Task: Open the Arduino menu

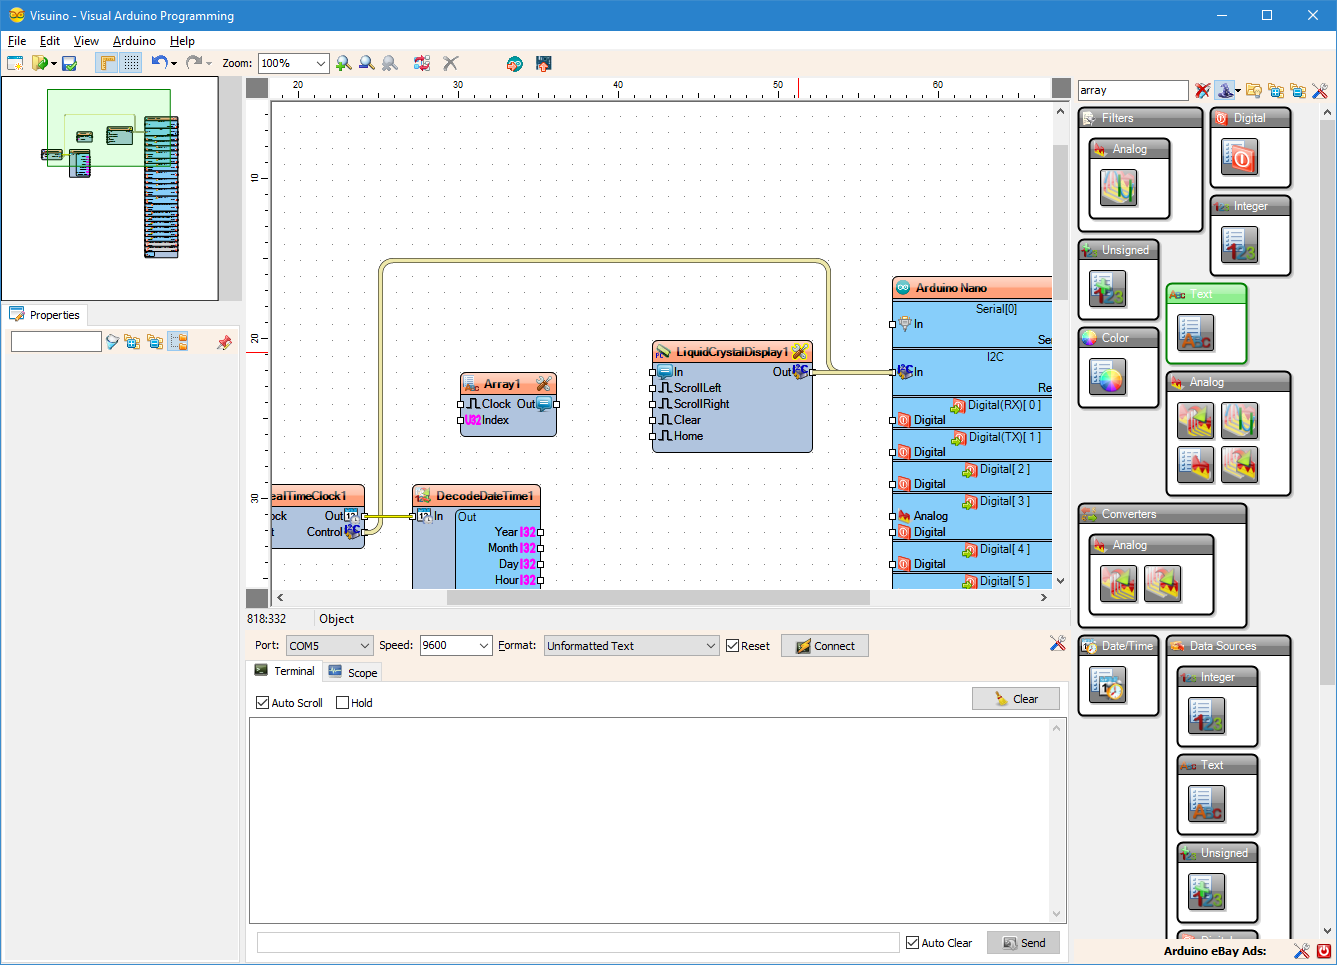Action: click(x=134, y=41)
